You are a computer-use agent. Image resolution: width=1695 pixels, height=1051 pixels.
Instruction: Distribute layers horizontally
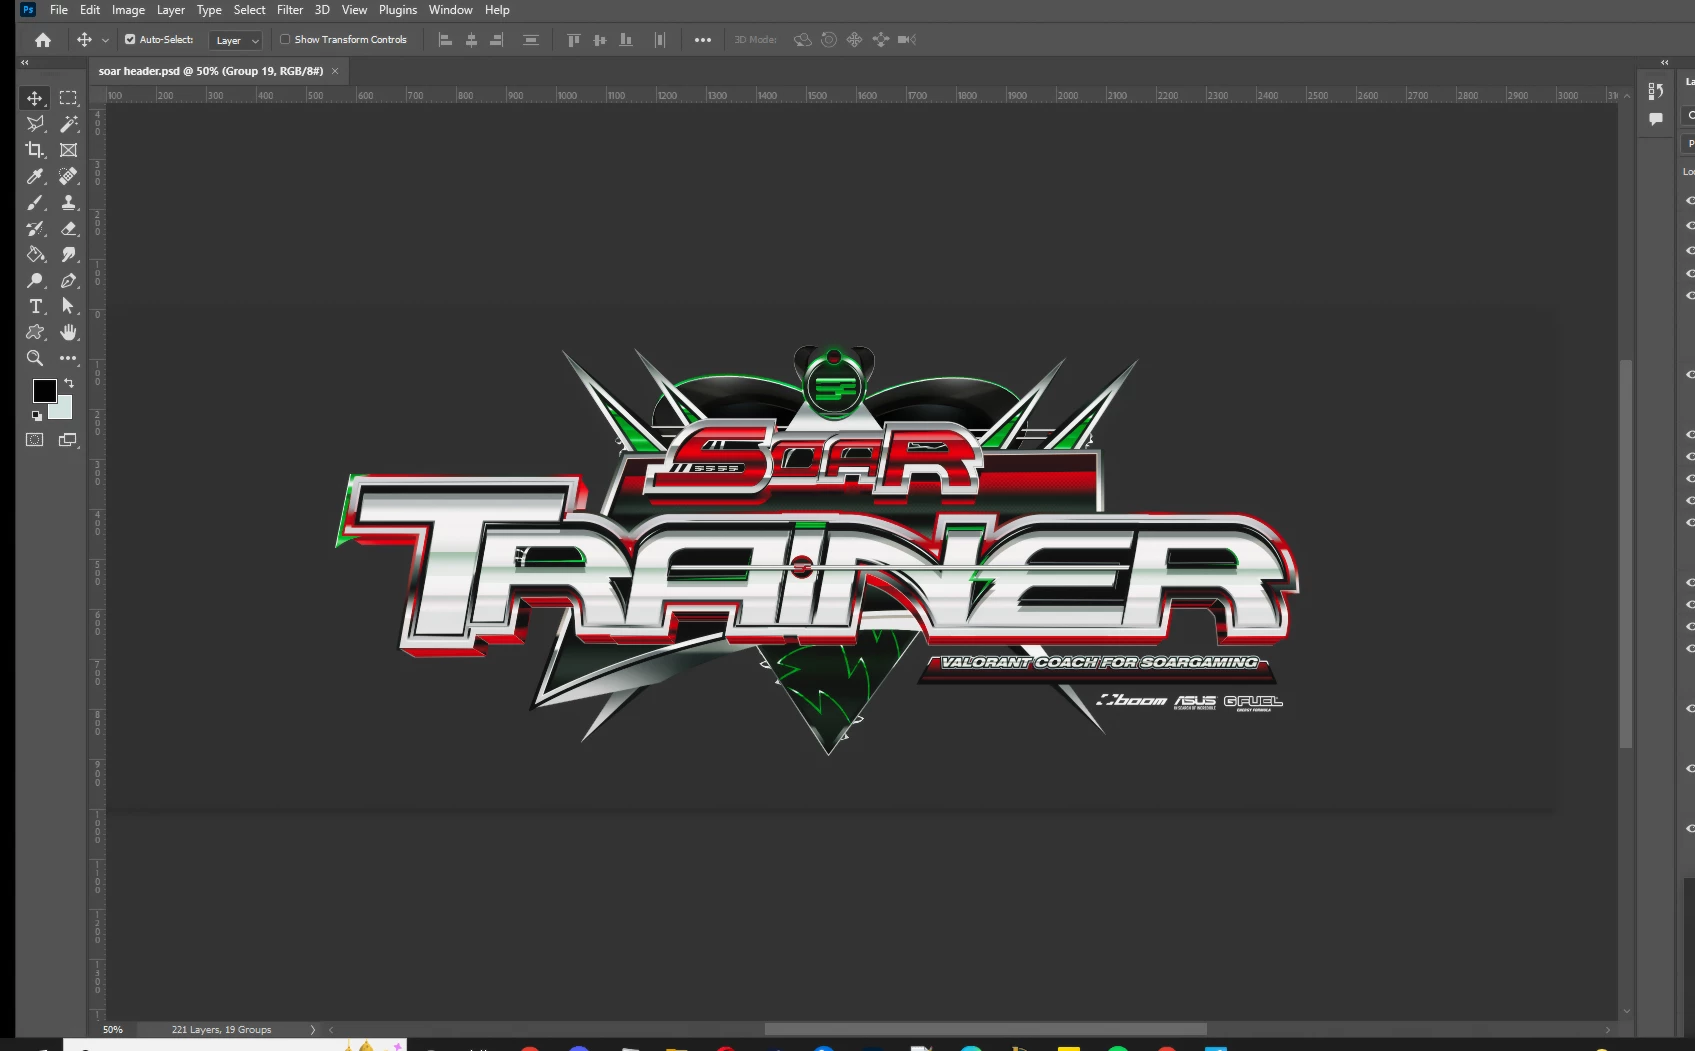coord(660,40)
